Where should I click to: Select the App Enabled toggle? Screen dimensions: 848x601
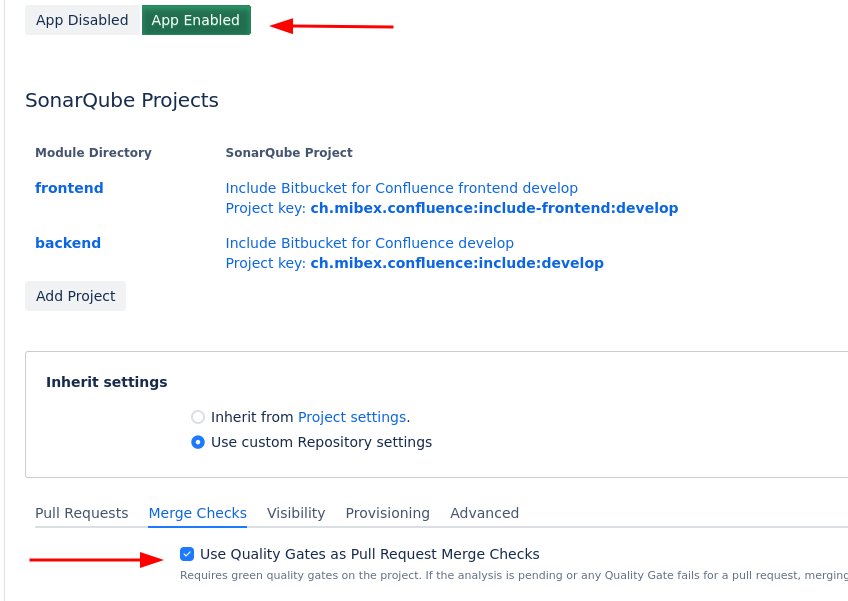pos(196,20)
